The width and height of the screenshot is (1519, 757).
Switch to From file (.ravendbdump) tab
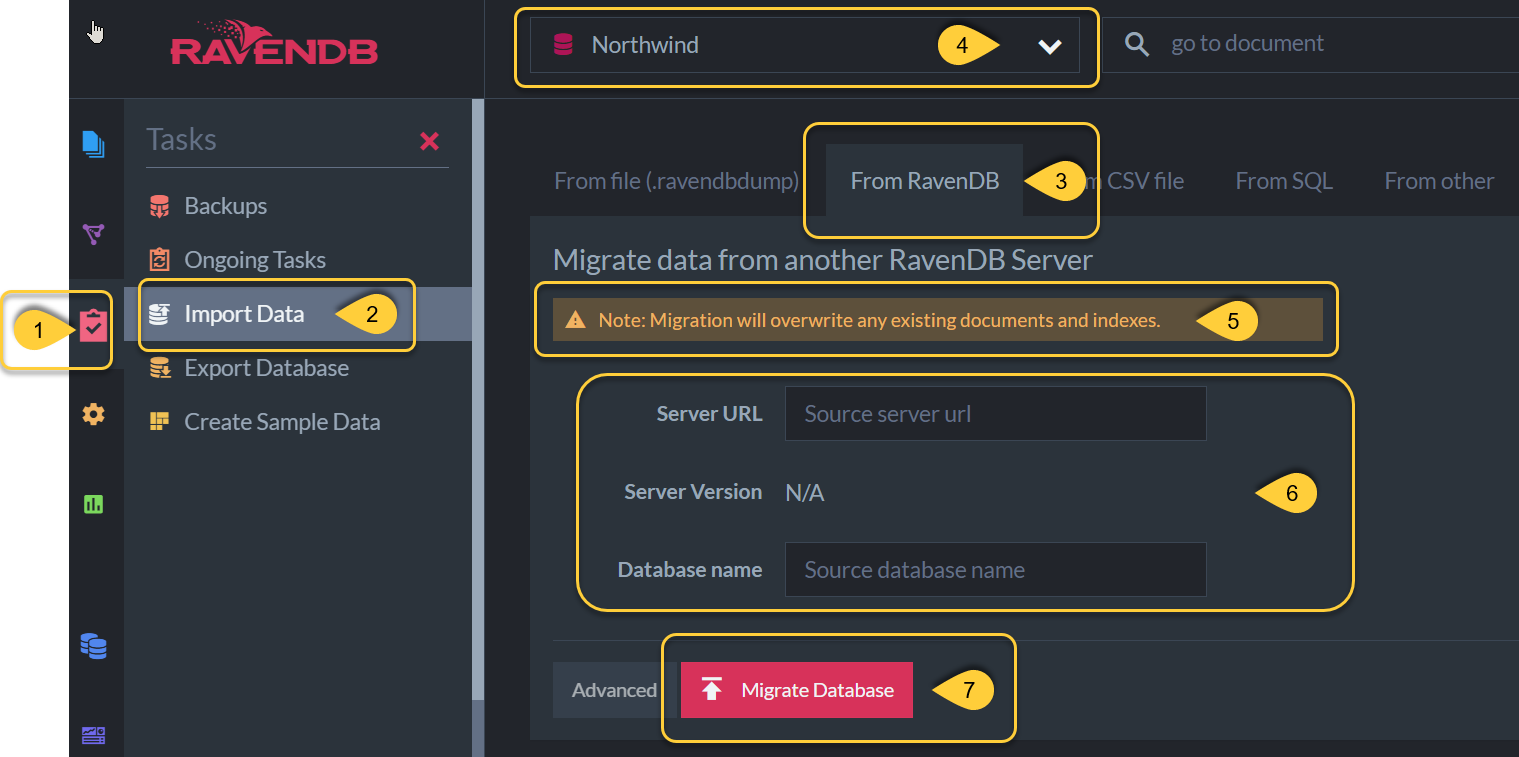coord(677,181)
